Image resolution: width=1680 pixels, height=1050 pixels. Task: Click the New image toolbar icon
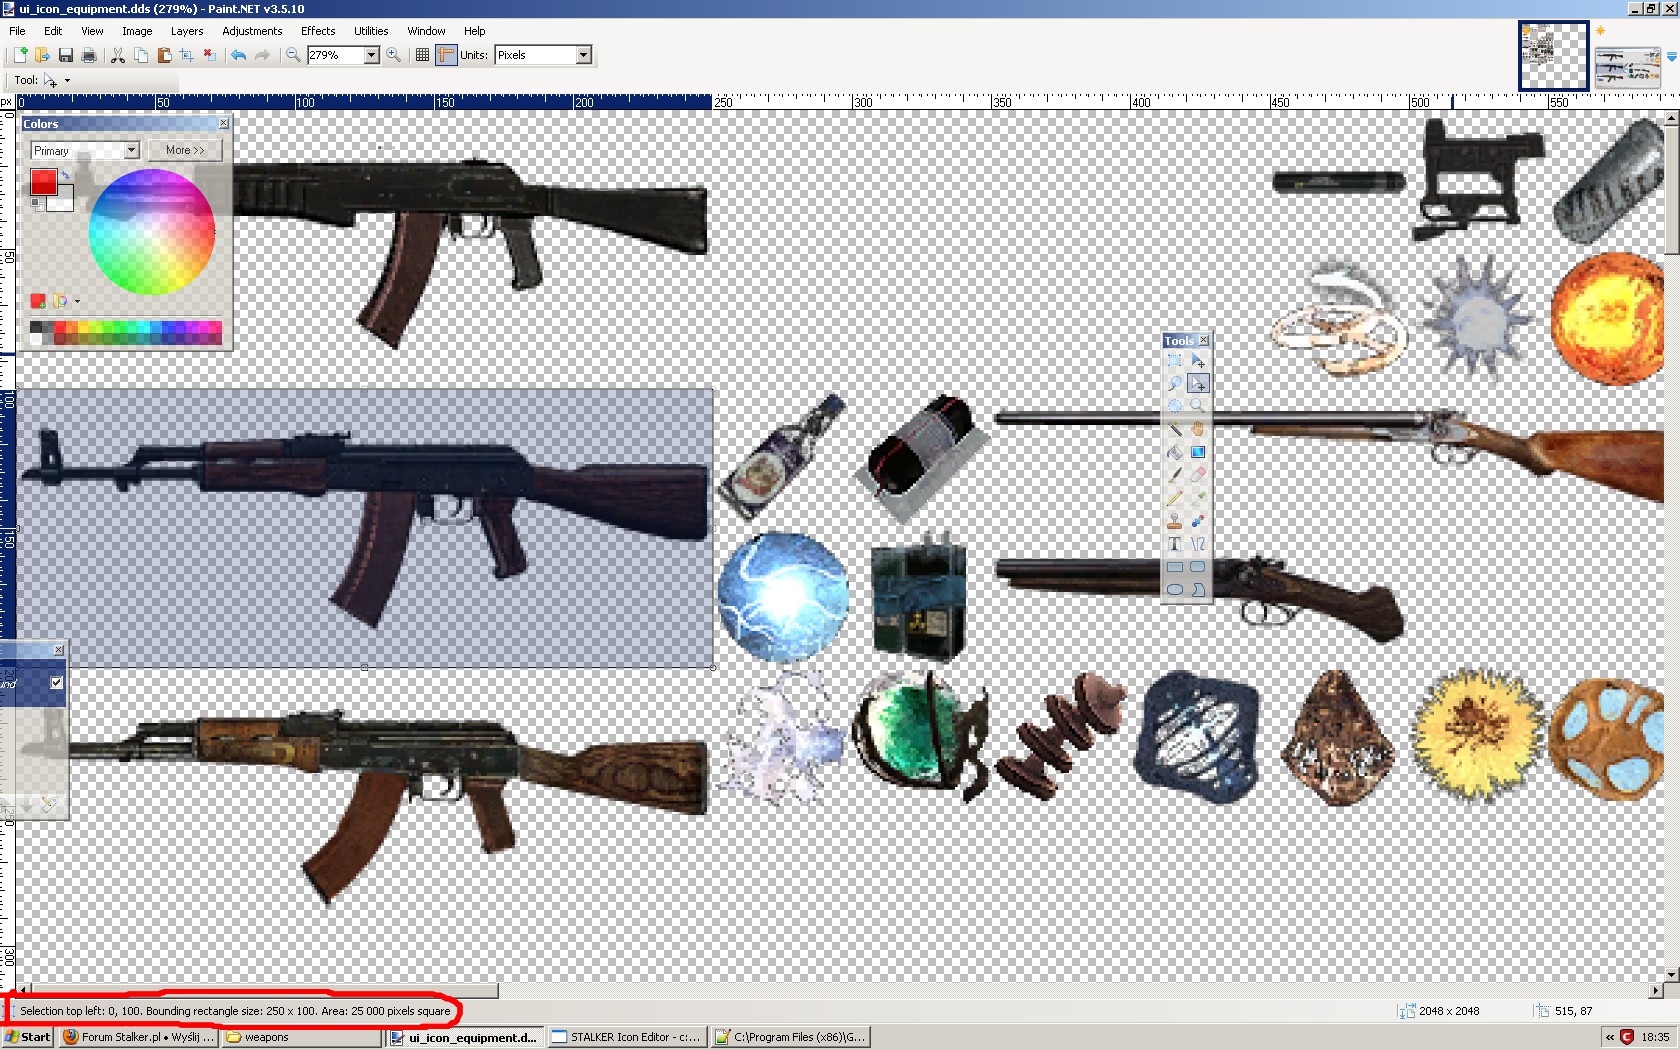click(x=19, y=55)
